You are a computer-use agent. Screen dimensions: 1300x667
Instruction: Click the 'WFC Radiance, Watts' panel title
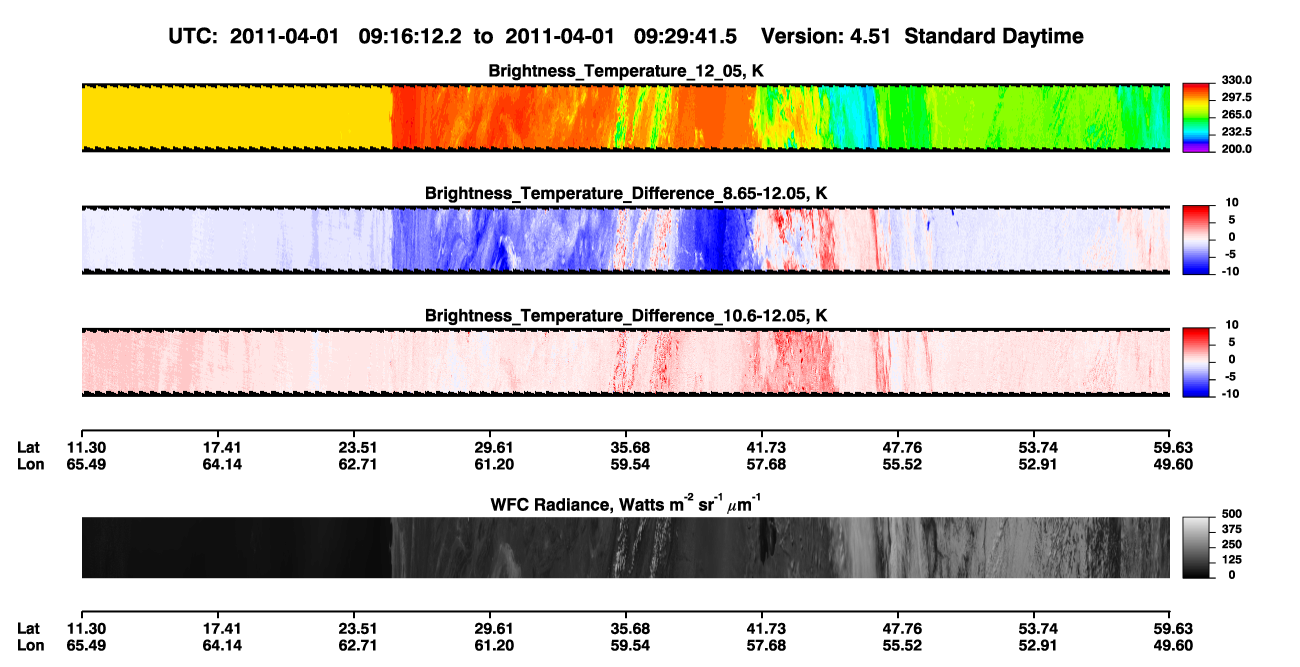click(x=625, y=503)
